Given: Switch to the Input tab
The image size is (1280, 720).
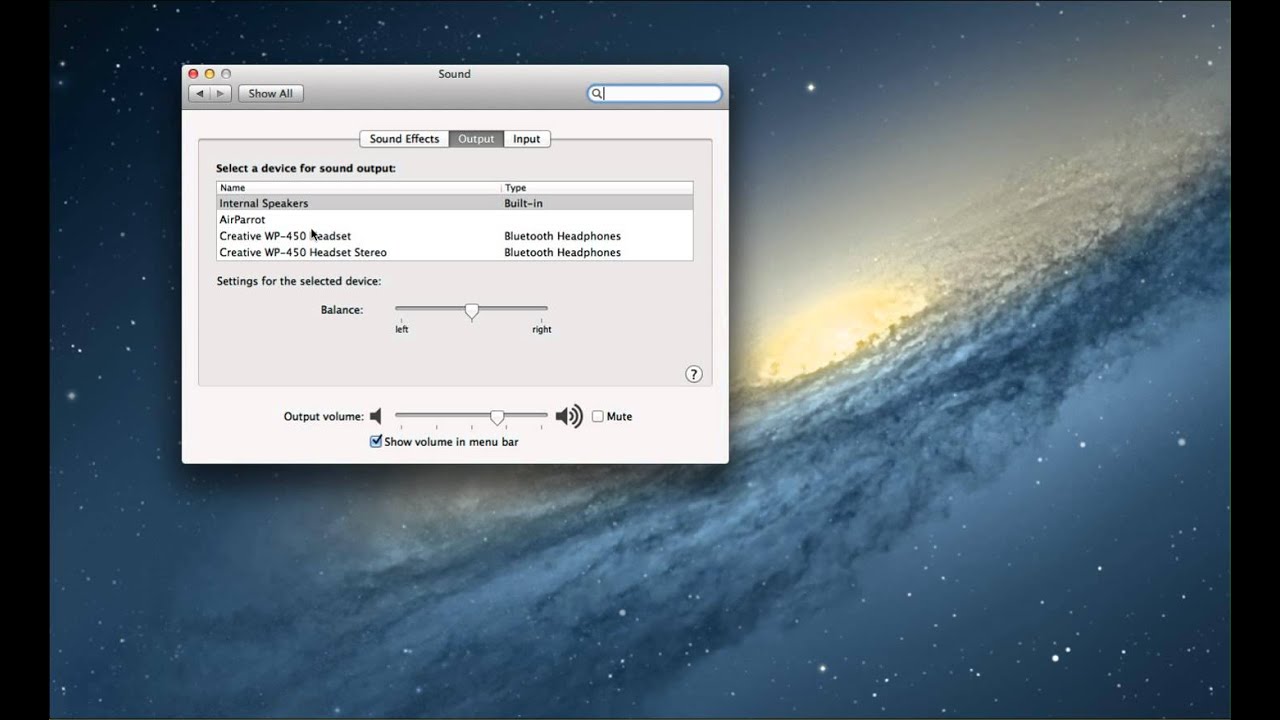Looking at the screenshot, I should 527,139.
